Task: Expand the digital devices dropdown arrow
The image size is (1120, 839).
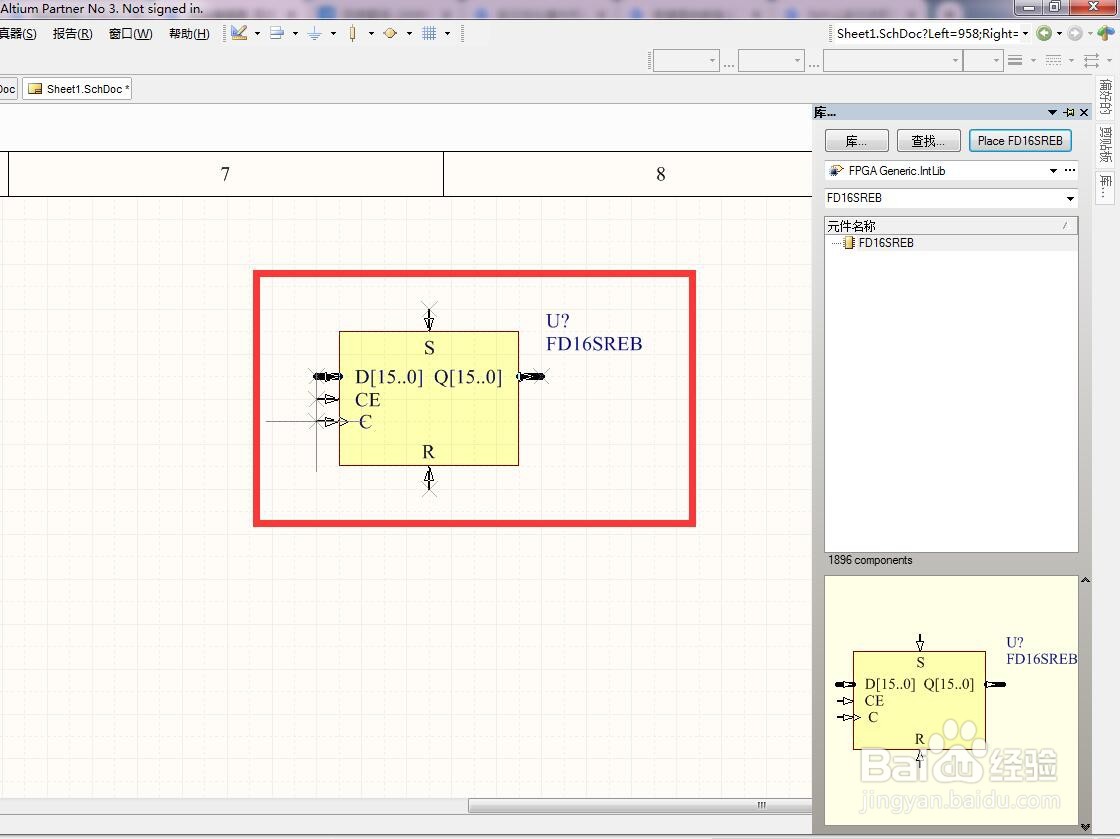Action: (x=371, y=34)
